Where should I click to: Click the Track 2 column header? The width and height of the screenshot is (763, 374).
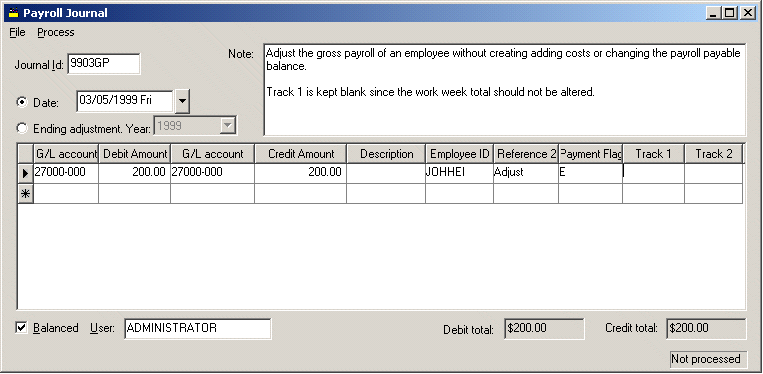point(714,154)
